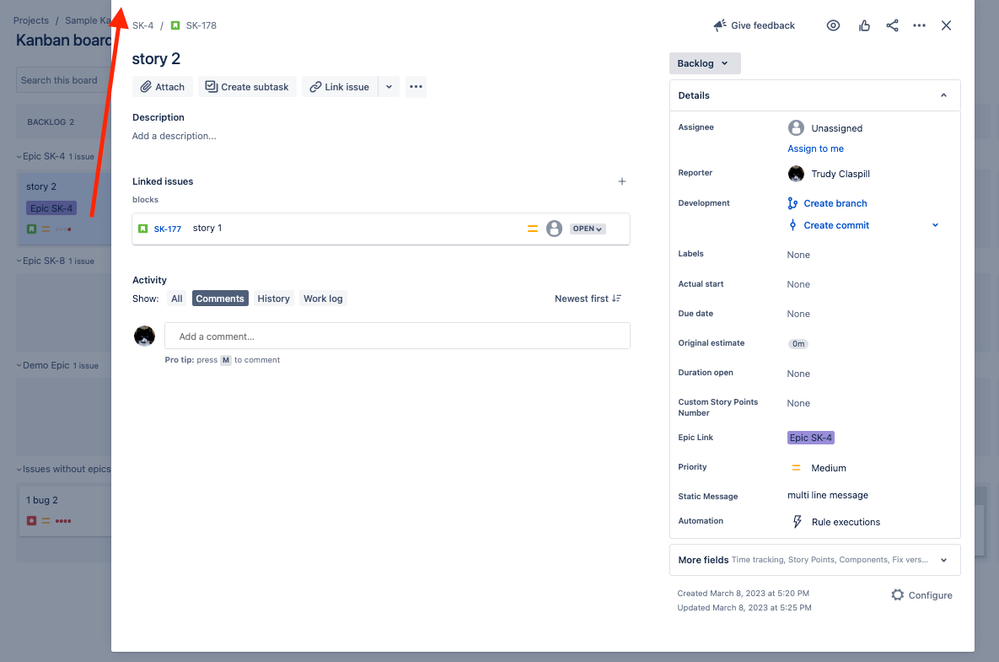Expand chevron beside Create commit
This screenshot has height=662, width=999.
(x=935, y=225)
